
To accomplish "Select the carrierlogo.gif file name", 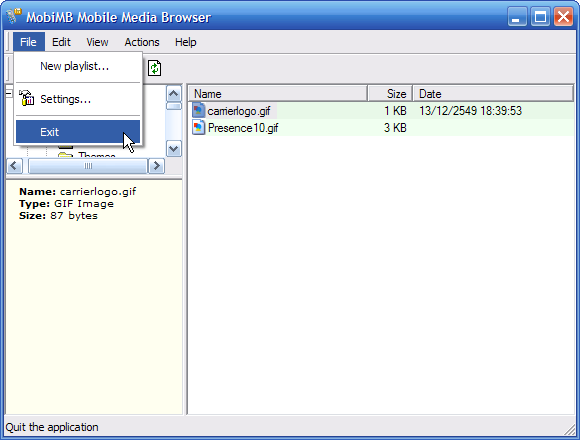I will (x=239, y=111).
